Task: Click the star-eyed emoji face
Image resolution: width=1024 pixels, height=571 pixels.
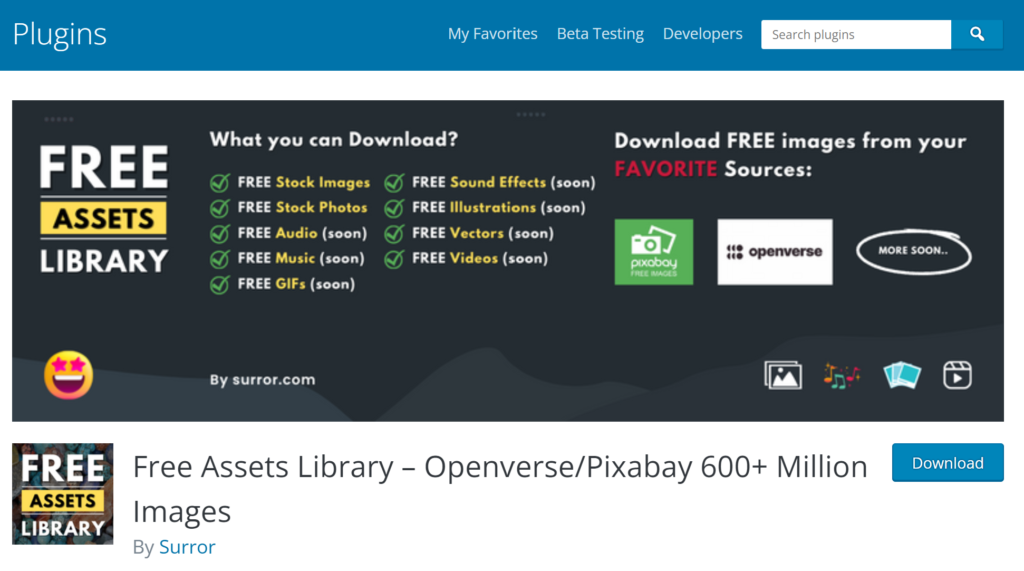Action: pyautogui.click(x=69, y=375)
